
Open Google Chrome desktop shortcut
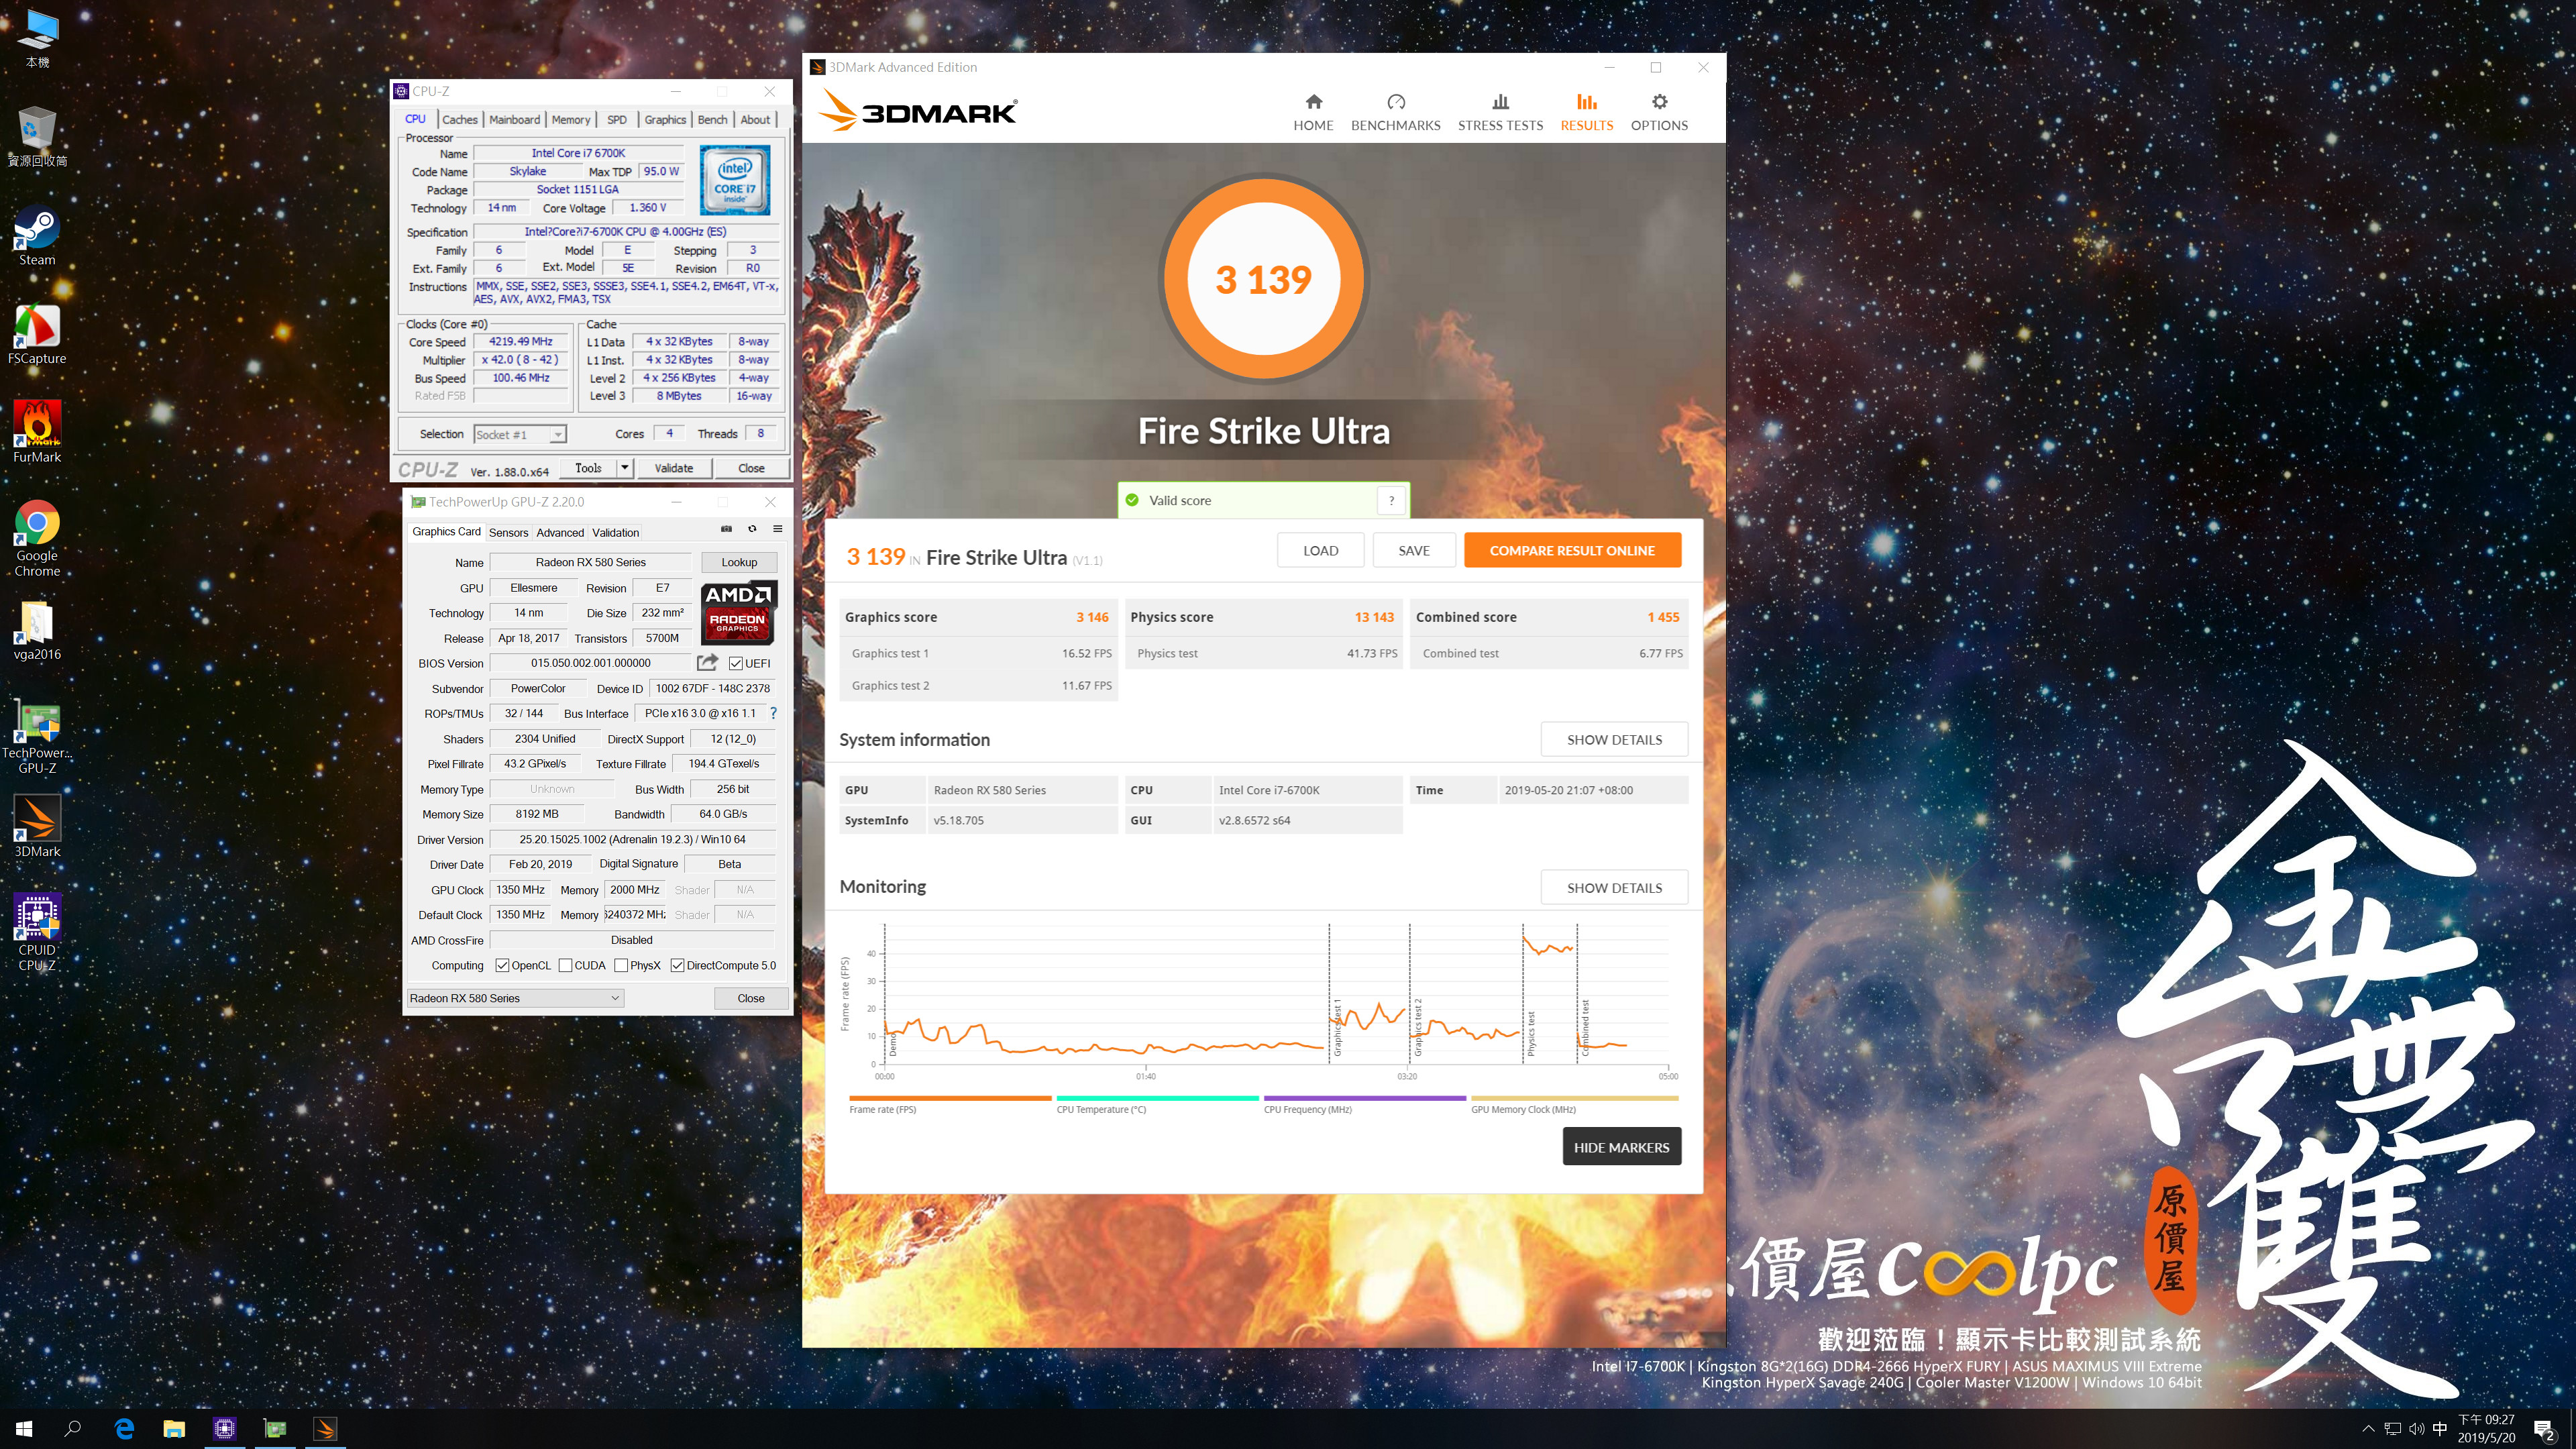[37, 538]
